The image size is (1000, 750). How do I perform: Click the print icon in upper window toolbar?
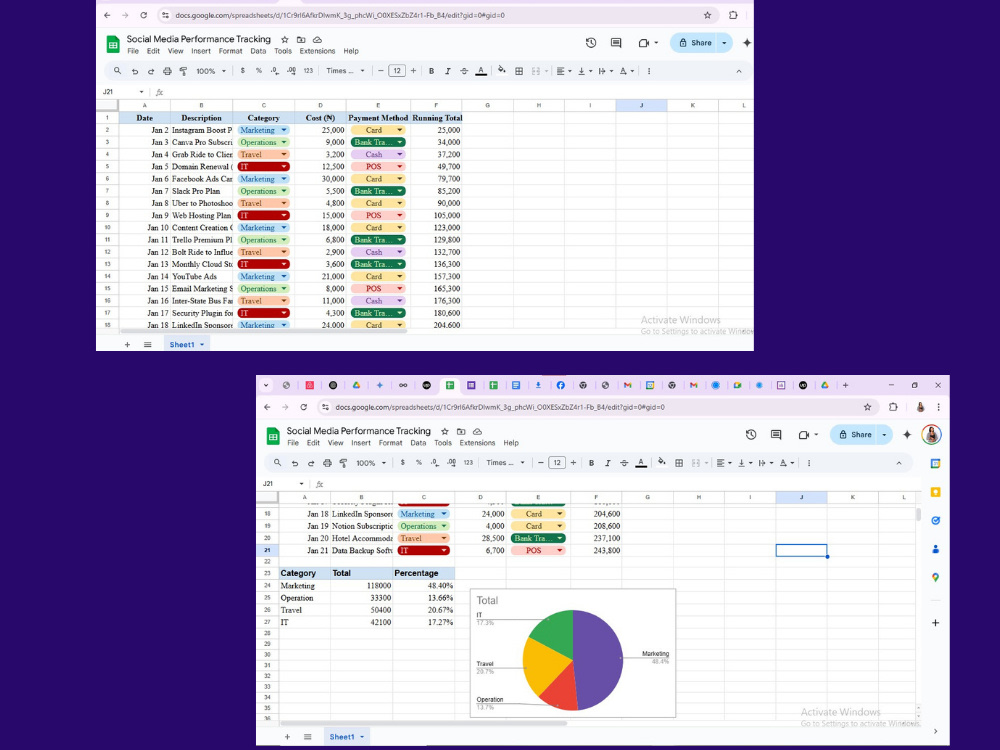click(x=167, y=71)
